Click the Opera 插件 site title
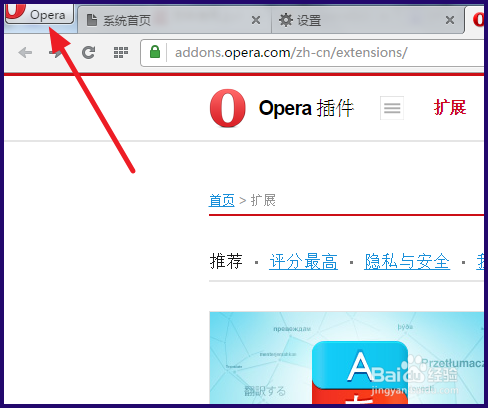 click(306, 108)
